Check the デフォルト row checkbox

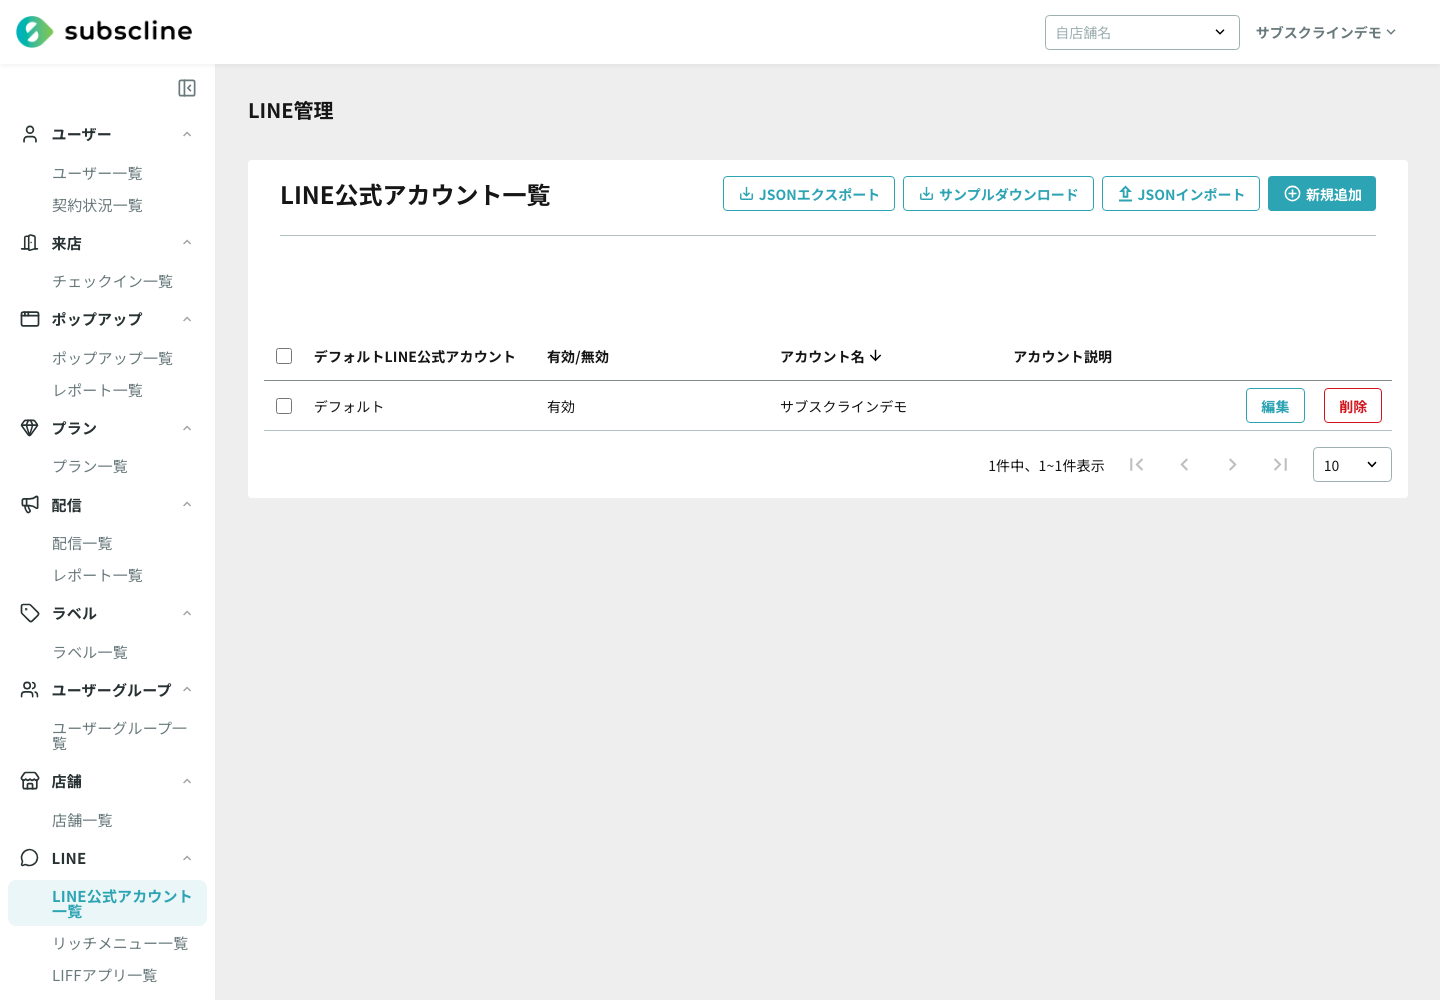284,406
